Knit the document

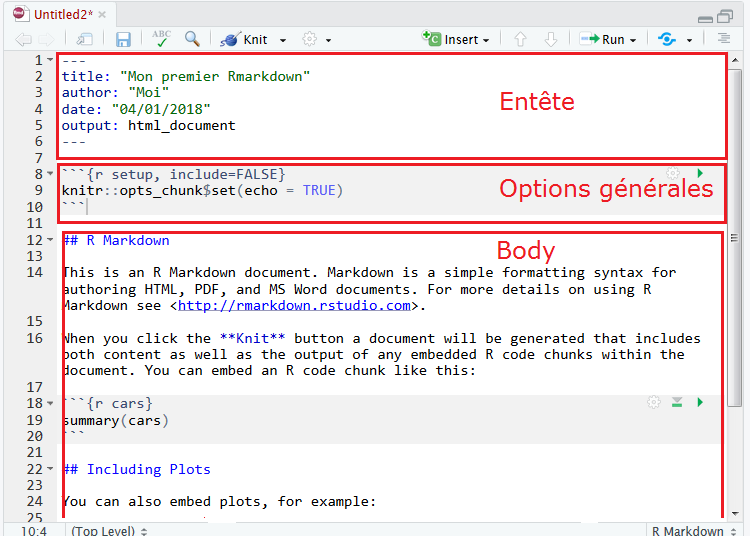[x=243, y=40]
